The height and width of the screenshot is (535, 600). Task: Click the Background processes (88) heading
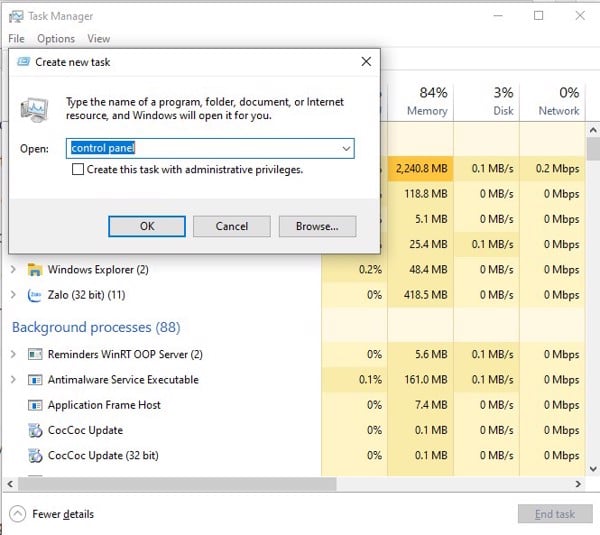pos(96,328)
